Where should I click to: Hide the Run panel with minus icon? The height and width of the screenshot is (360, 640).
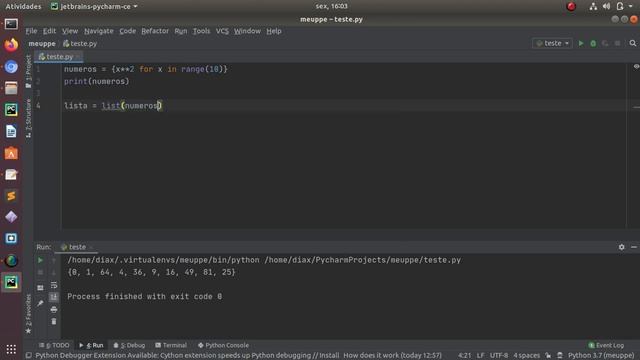coord(633,247)
